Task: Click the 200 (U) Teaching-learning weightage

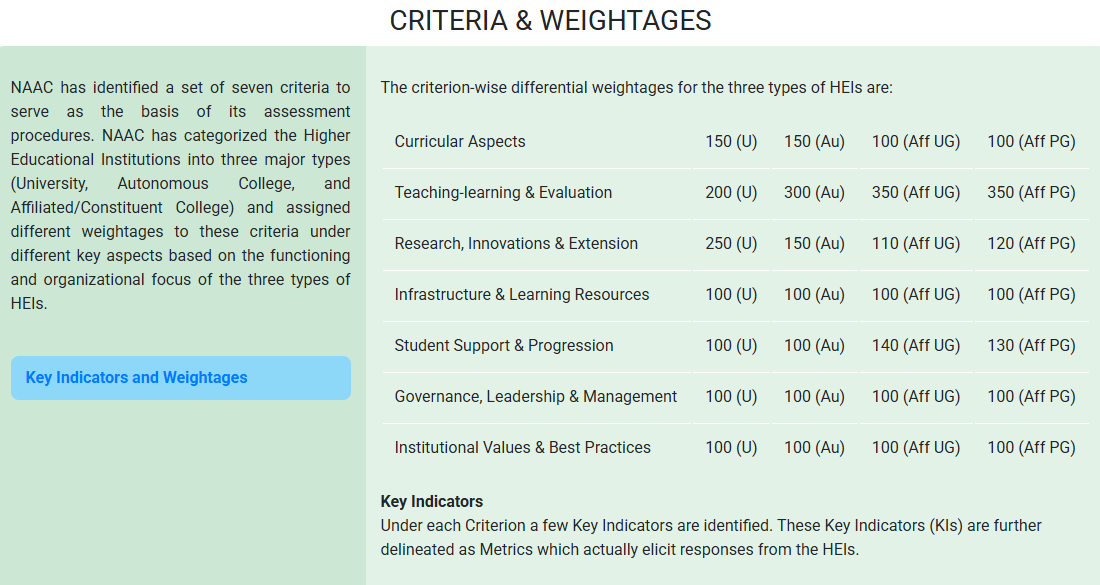Action: click(x=731, y=193)
